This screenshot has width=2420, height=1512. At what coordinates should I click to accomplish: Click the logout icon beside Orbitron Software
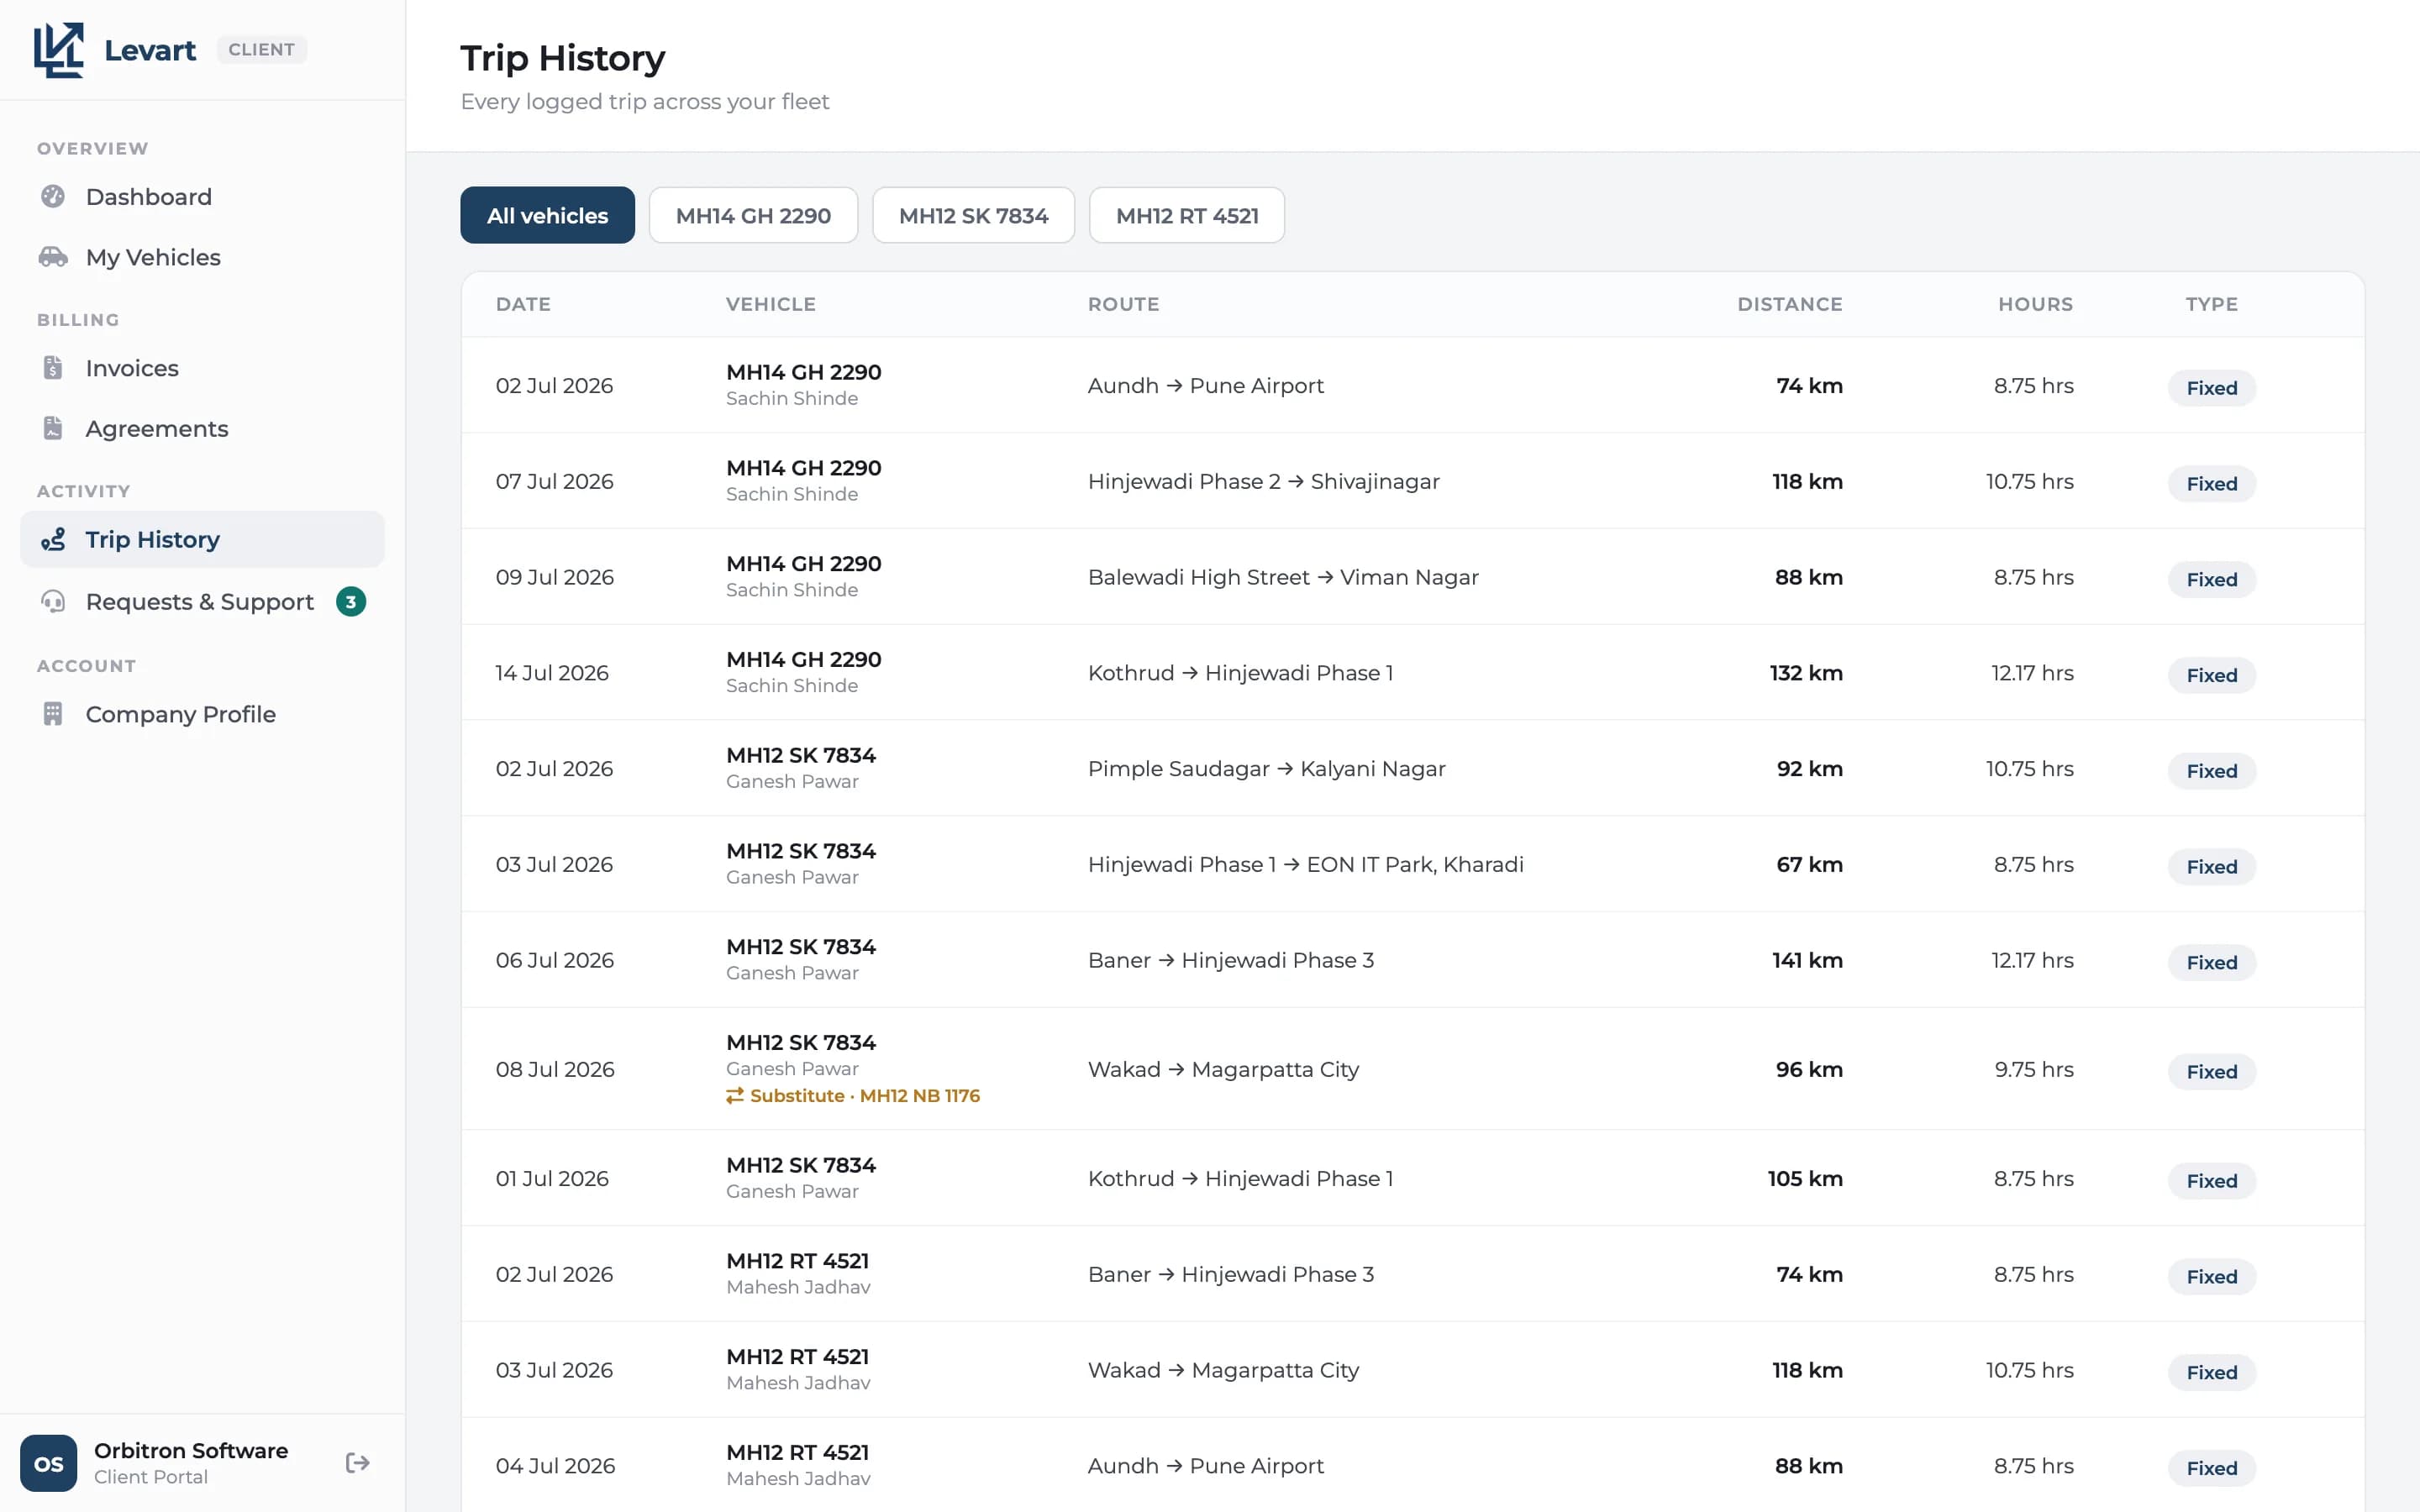[x=358, y=1463]
